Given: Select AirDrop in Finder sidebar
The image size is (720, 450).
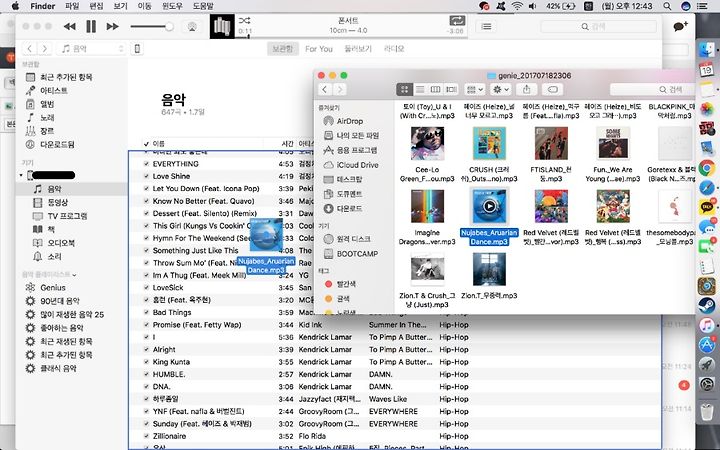Looking at the screenshot, I should (x=349, y=121).
